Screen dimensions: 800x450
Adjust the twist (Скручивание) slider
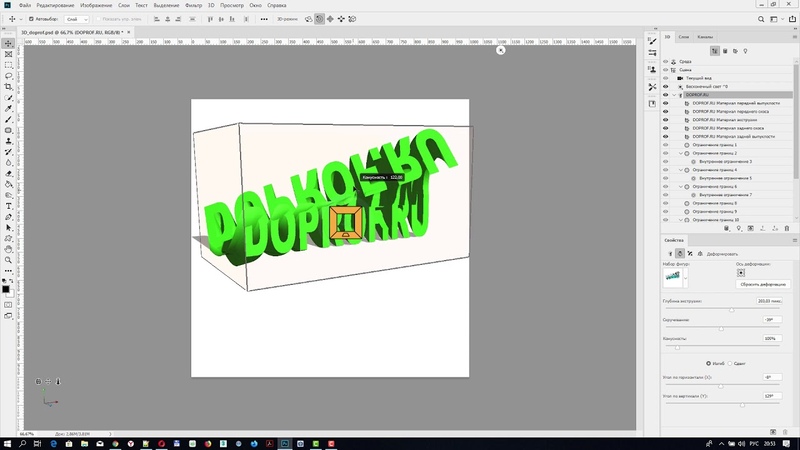[x=723, y=329]
